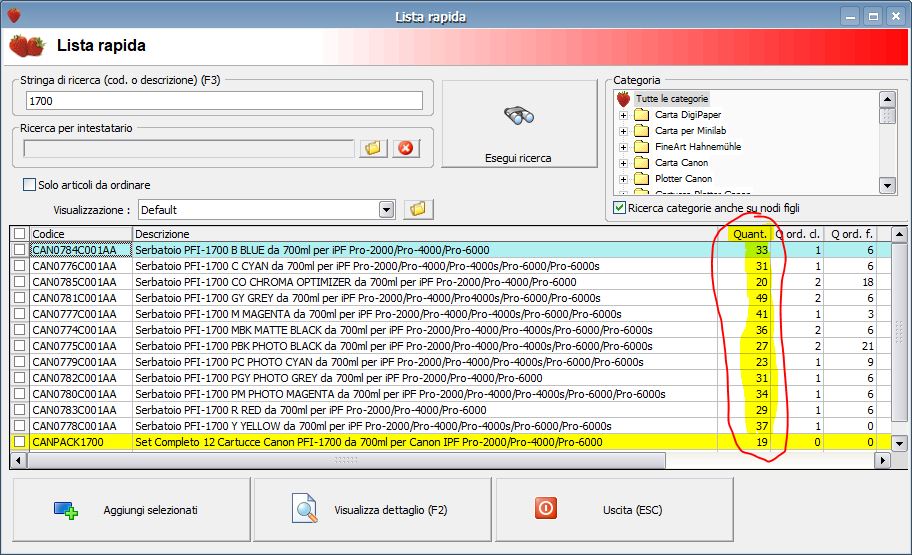The width and height of the screenshot is (912, 555).
Task: Clear intestatario with red X icon
Action: click(x=406, y=148)
